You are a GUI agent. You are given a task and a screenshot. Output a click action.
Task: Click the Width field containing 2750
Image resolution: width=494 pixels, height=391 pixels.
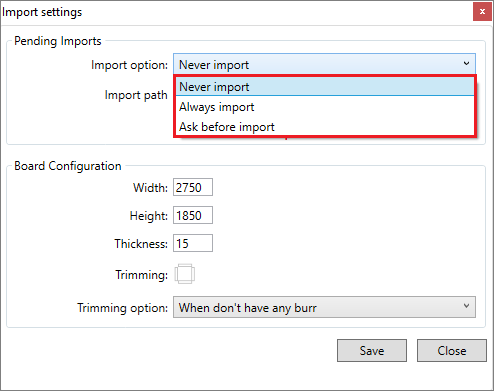click(x=193, y=187)
